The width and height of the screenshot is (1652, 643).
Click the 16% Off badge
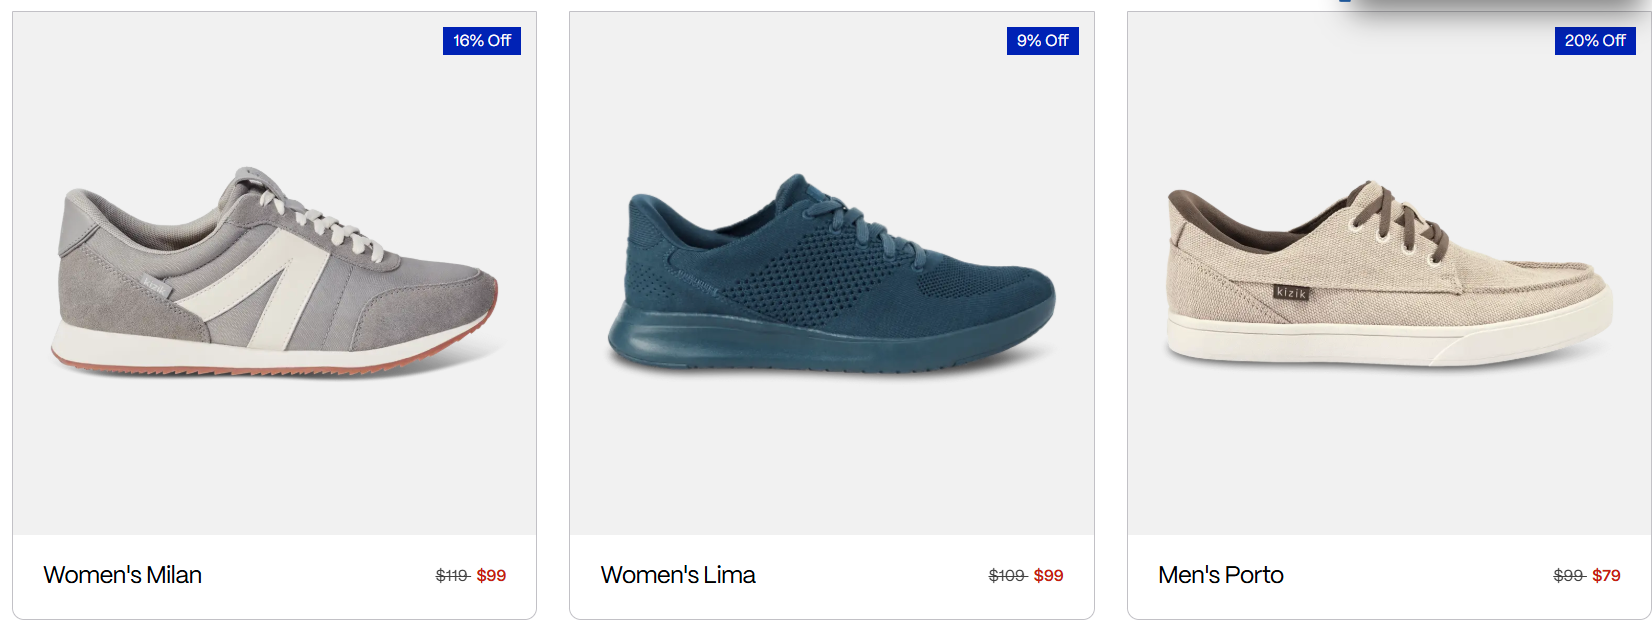pyautogui.click(x=482, y=41)
